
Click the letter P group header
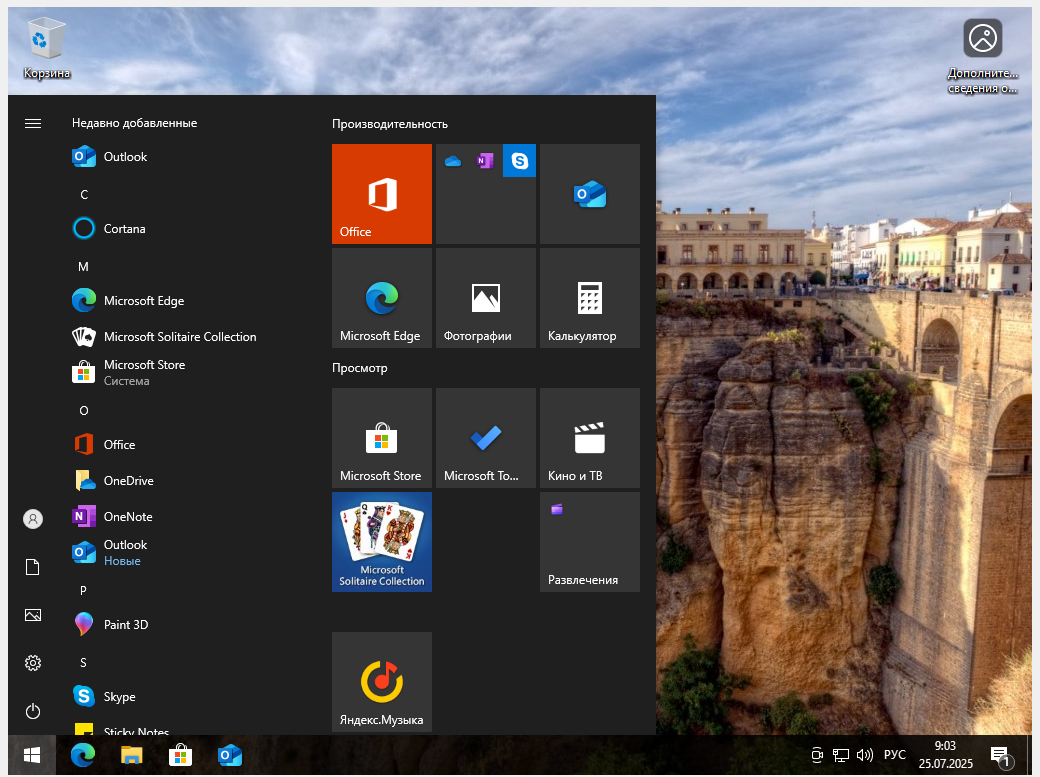coord(83,591)
